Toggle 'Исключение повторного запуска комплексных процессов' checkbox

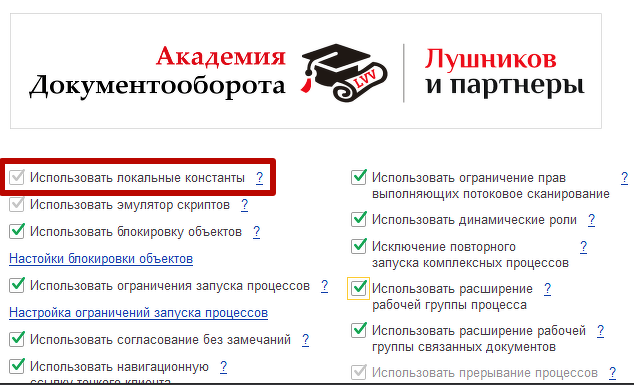[359, 246]
